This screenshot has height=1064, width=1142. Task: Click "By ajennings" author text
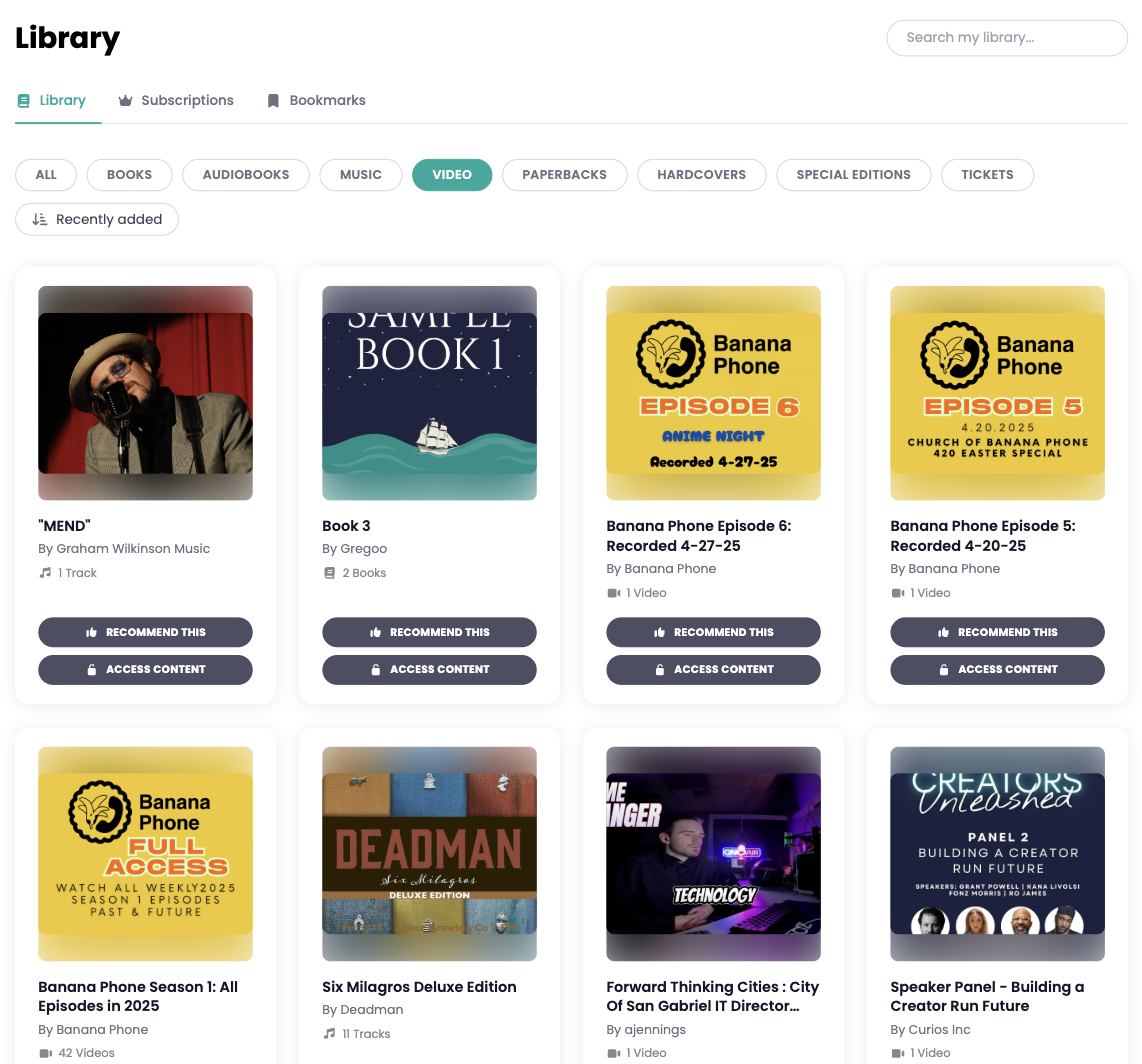[646, 1030]
